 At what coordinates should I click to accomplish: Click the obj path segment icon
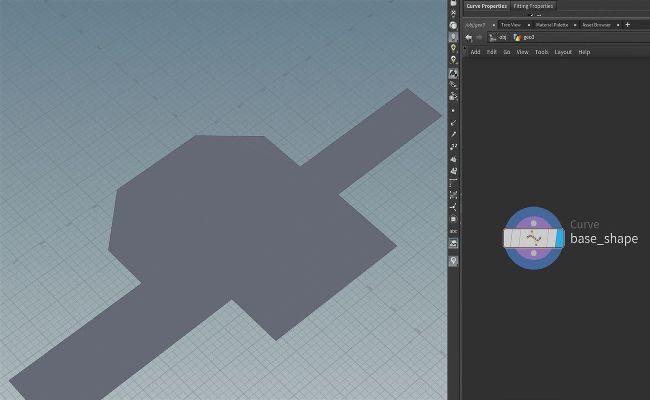(494, 37)
